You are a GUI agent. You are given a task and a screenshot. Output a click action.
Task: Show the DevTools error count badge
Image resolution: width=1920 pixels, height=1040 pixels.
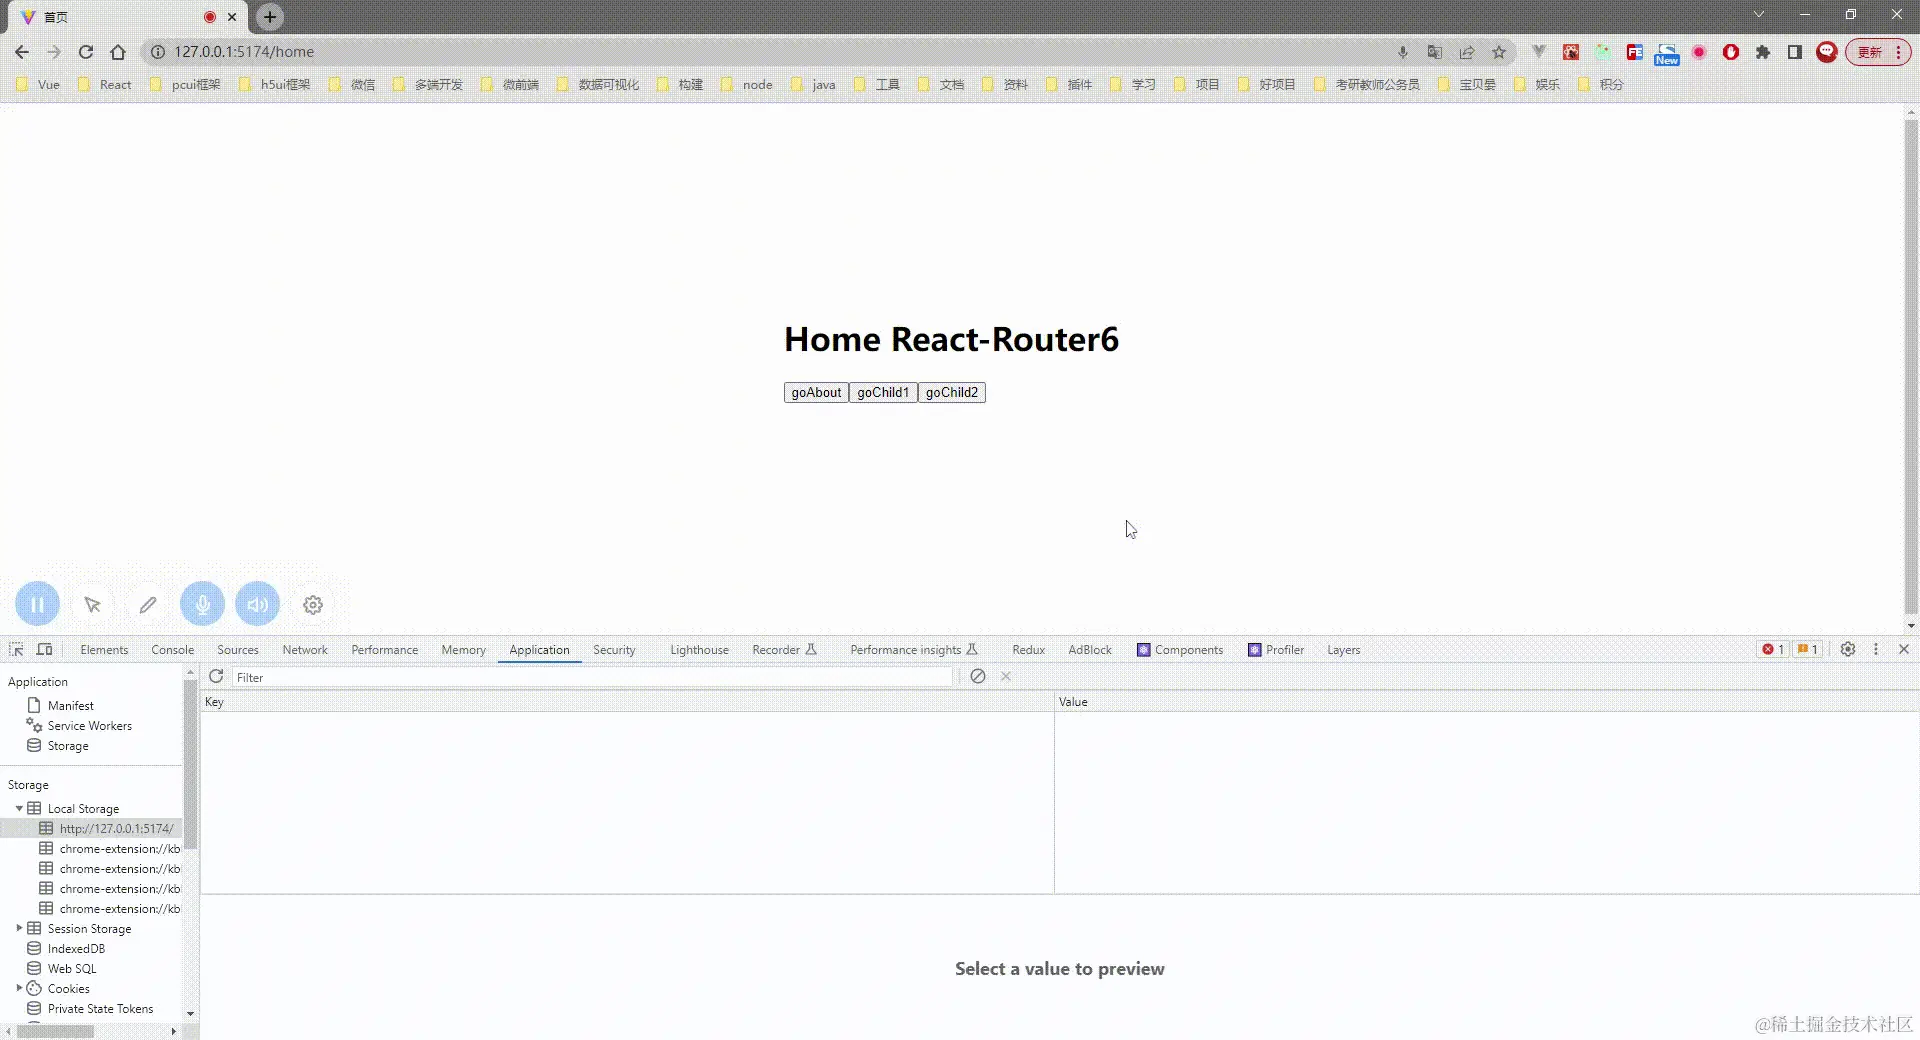[1773, 649]
